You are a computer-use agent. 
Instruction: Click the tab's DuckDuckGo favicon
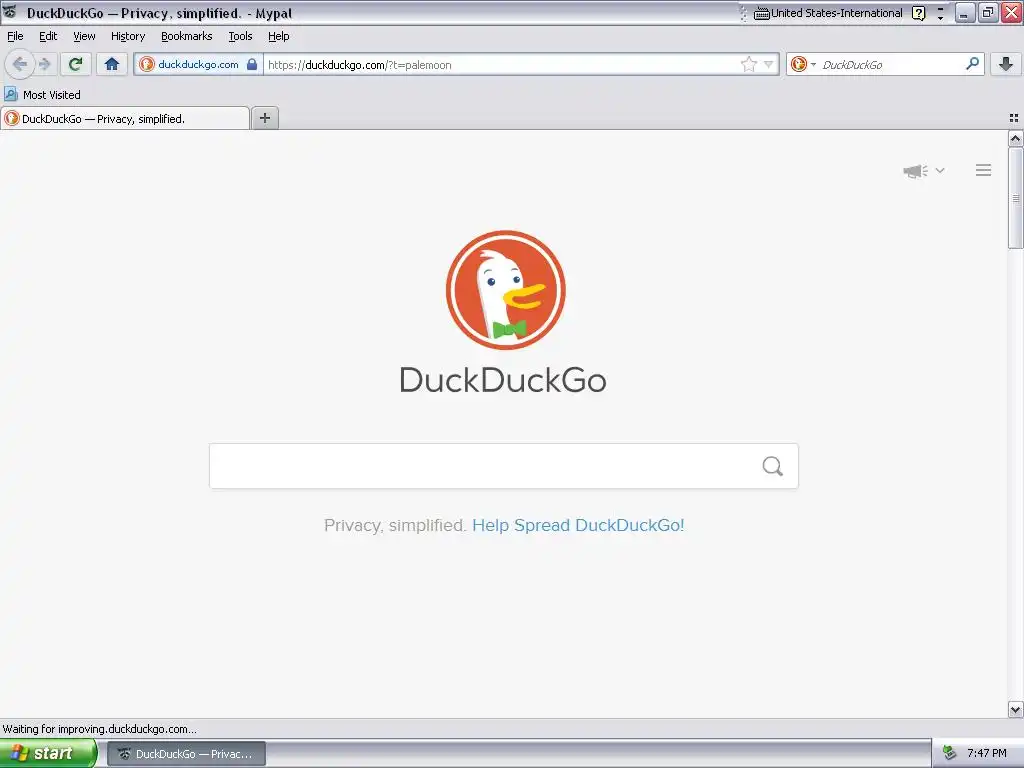pyautogui.click(x=12, y=118)
